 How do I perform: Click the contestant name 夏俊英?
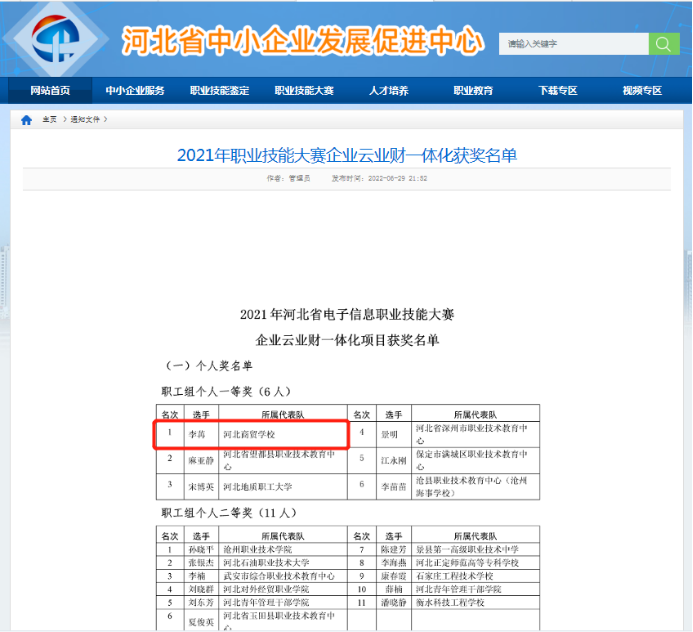pyautogui.click(x=201, y=622)
